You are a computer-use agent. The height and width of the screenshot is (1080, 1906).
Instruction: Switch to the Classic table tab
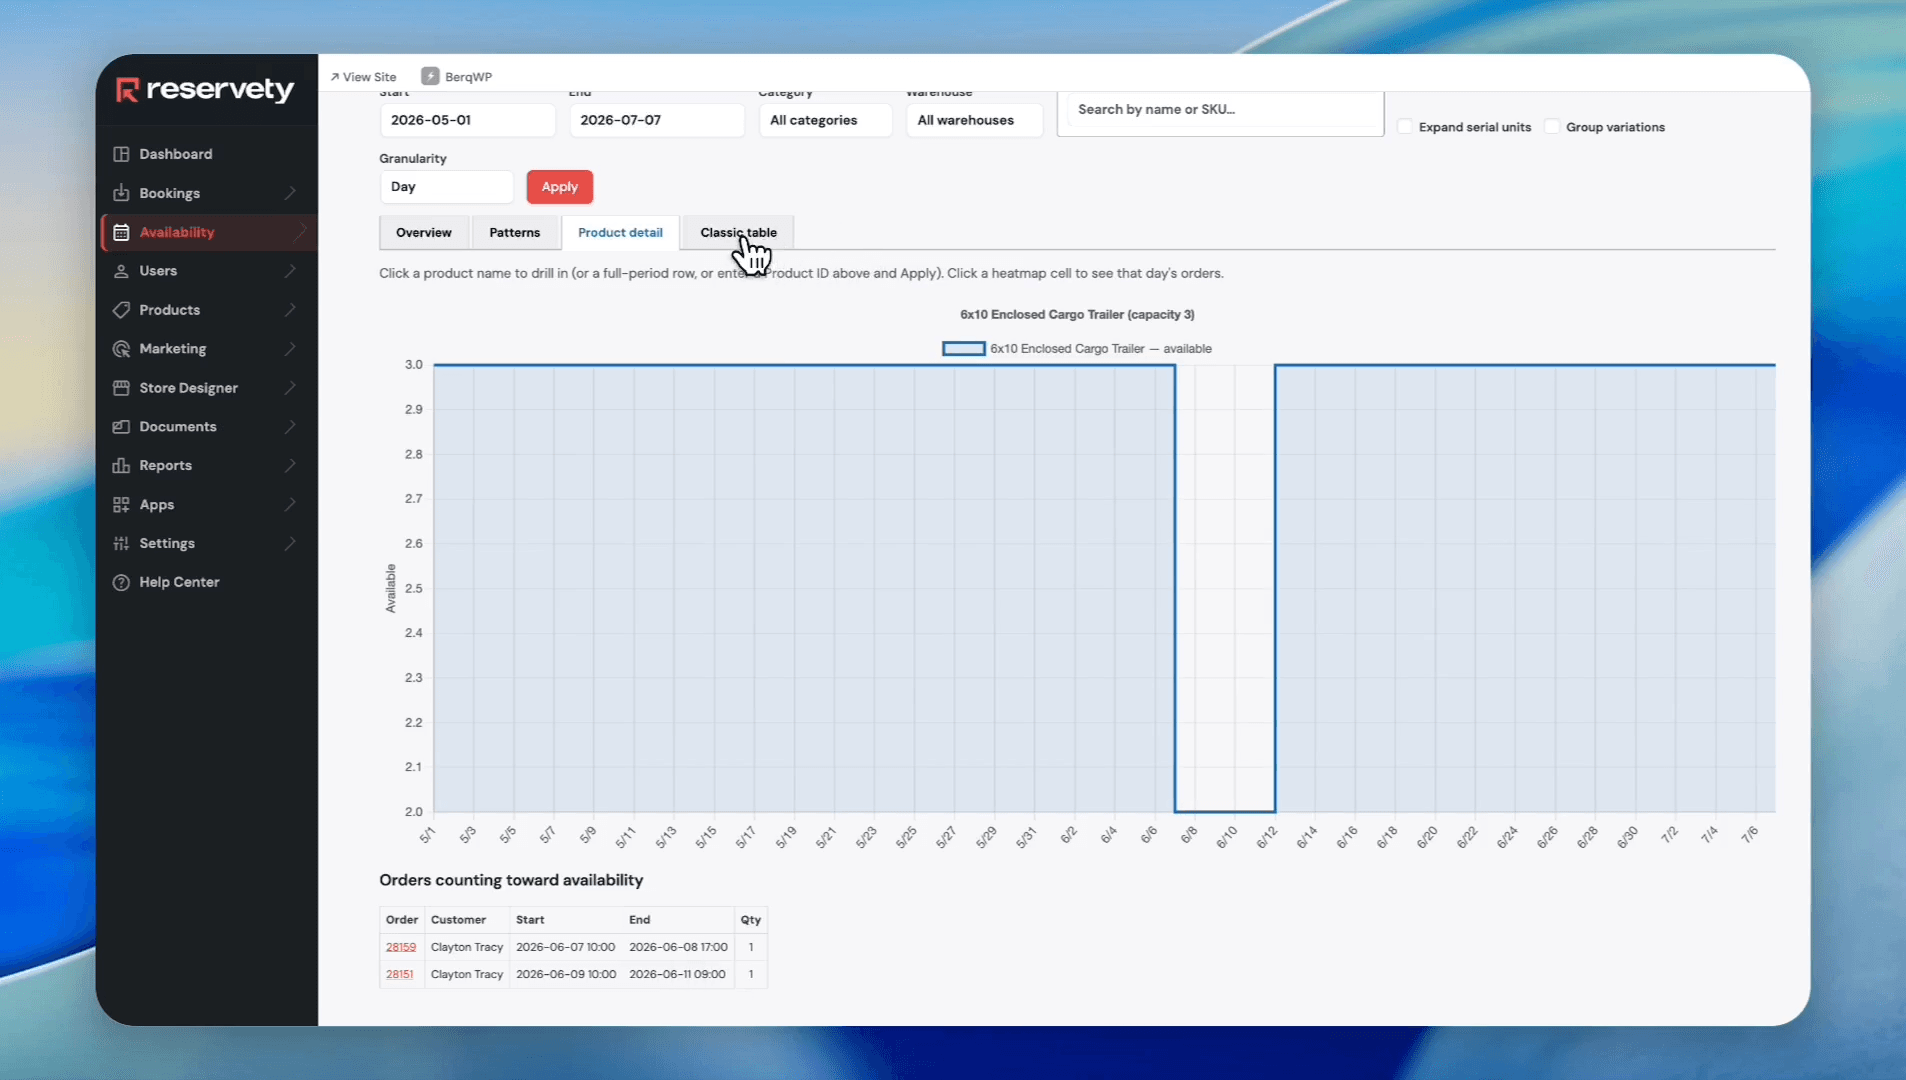point(738,233)
